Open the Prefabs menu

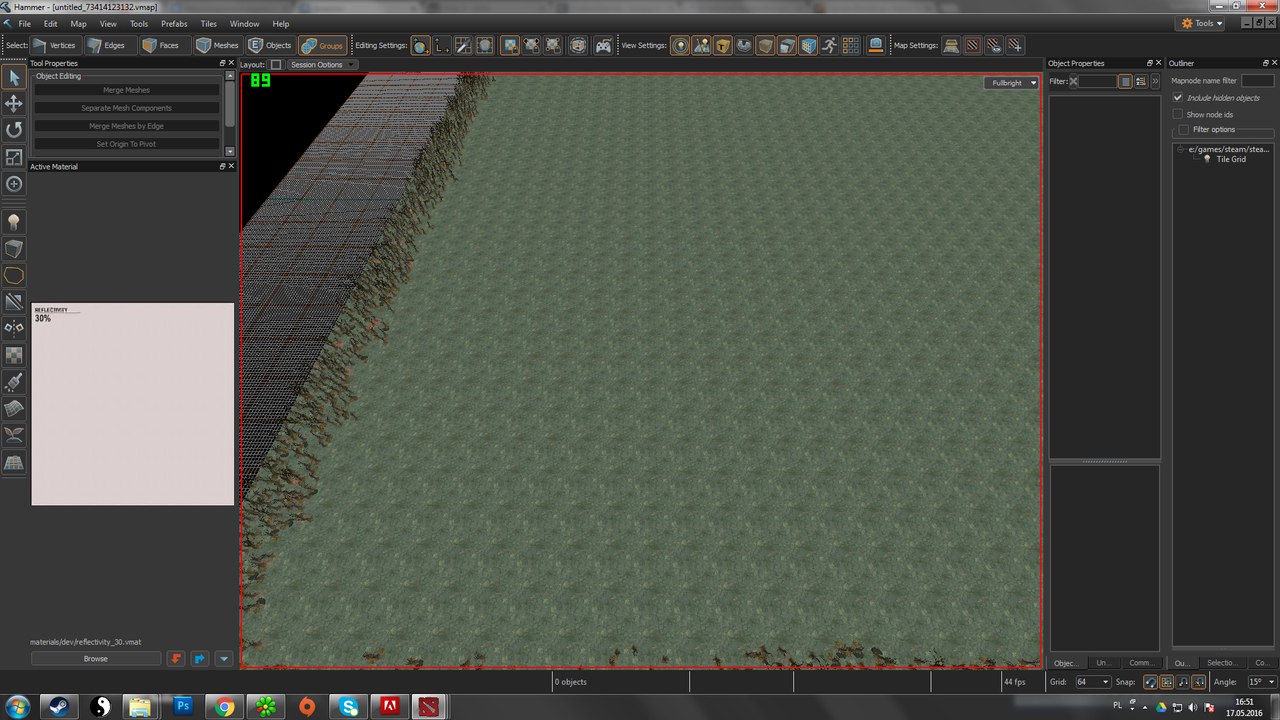click(x=174, y=23)
